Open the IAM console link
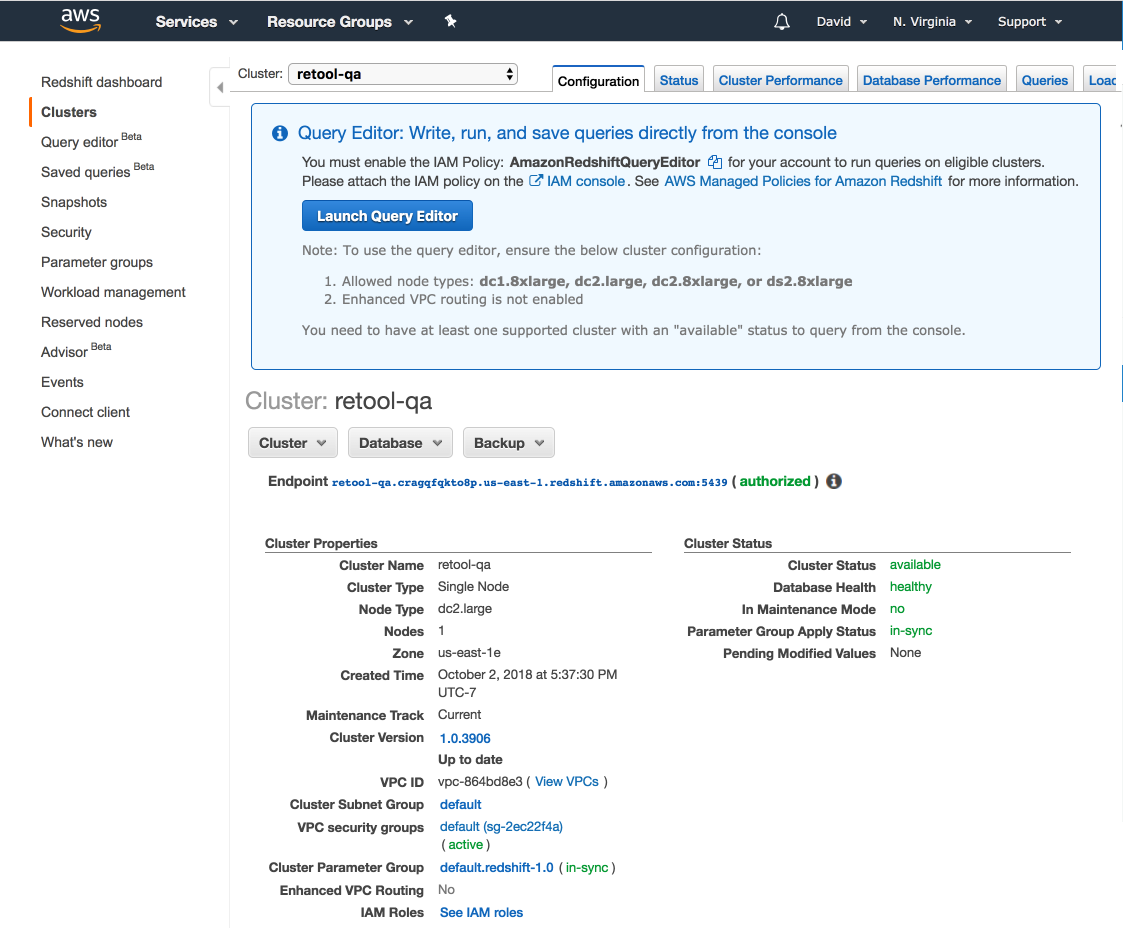1123x928 pixels. (586, 181)
